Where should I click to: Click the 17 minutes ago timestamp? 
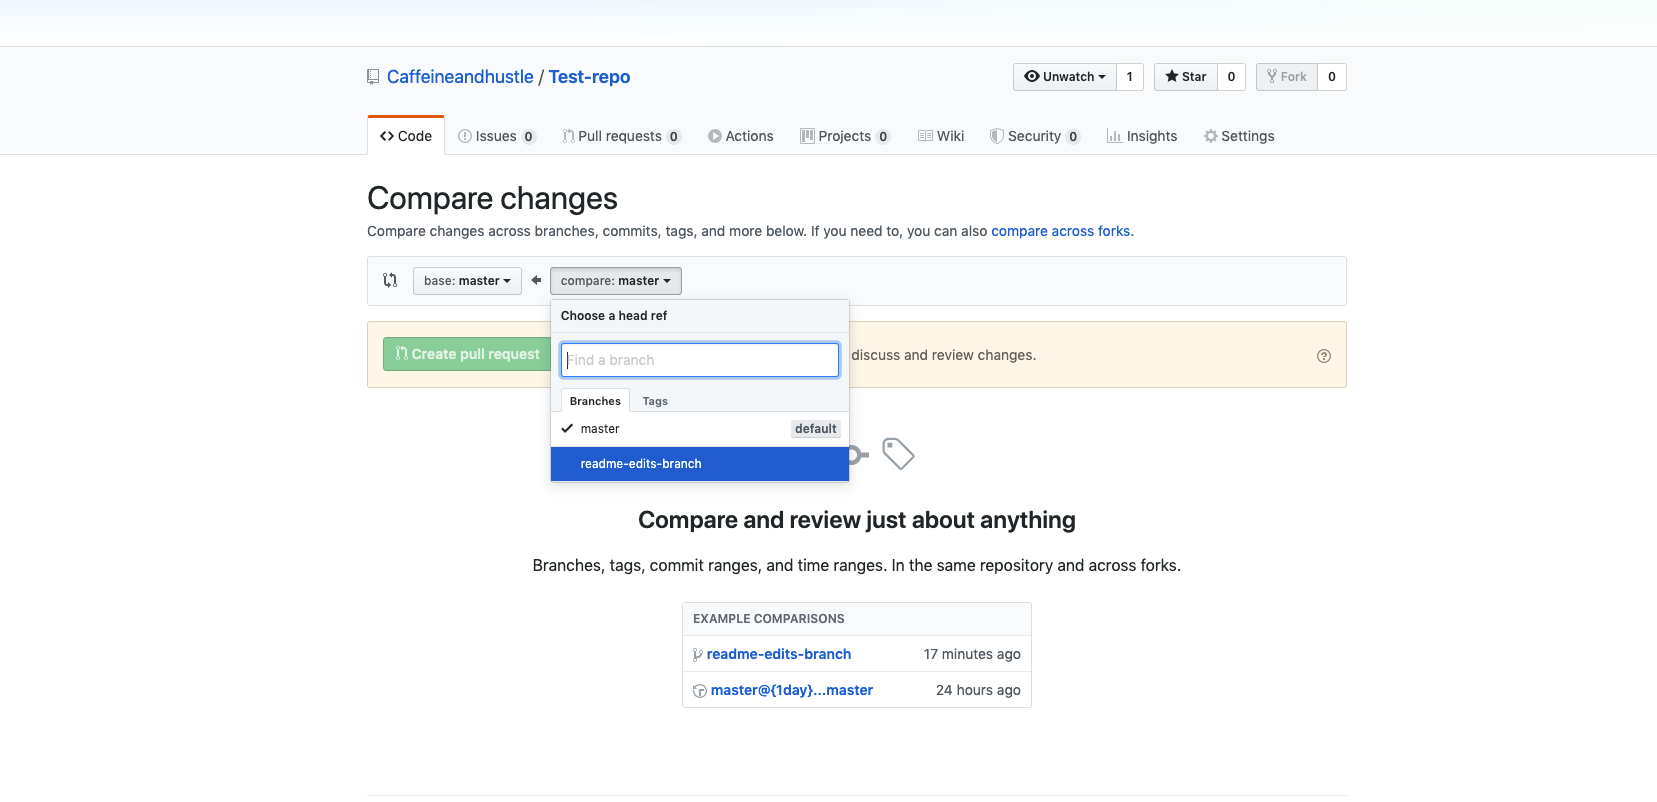click(x=972, y=654)
